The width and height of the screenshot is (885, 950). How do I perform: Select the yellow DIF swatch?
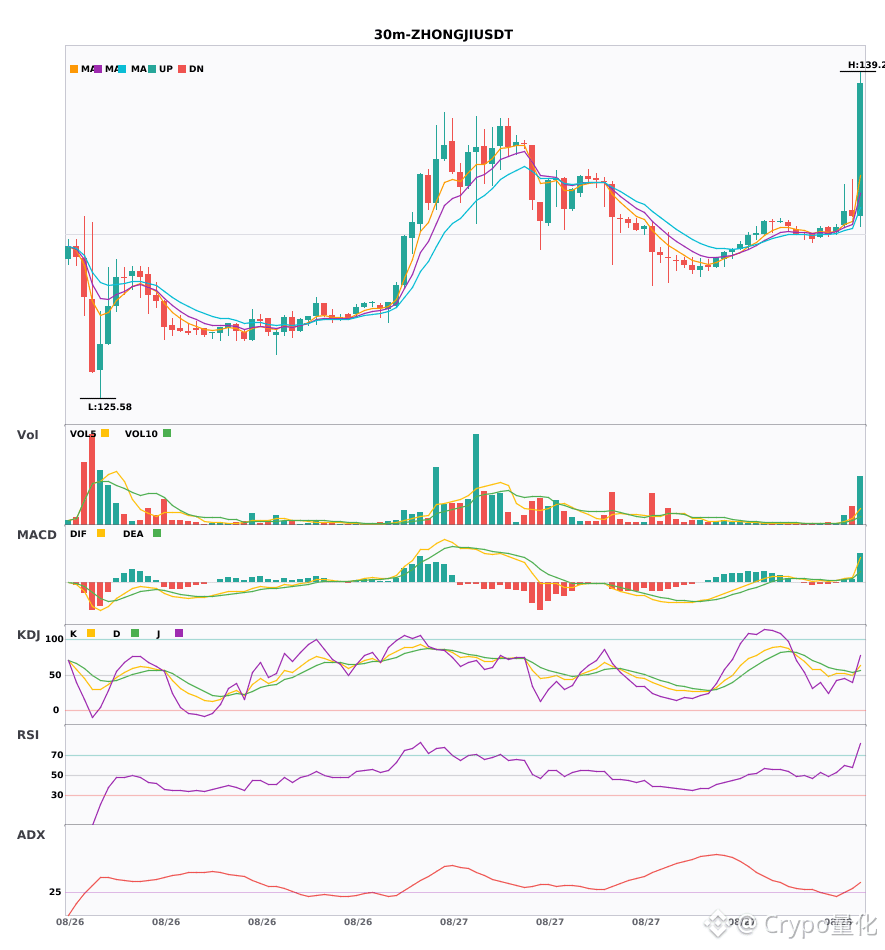(101, 533)
